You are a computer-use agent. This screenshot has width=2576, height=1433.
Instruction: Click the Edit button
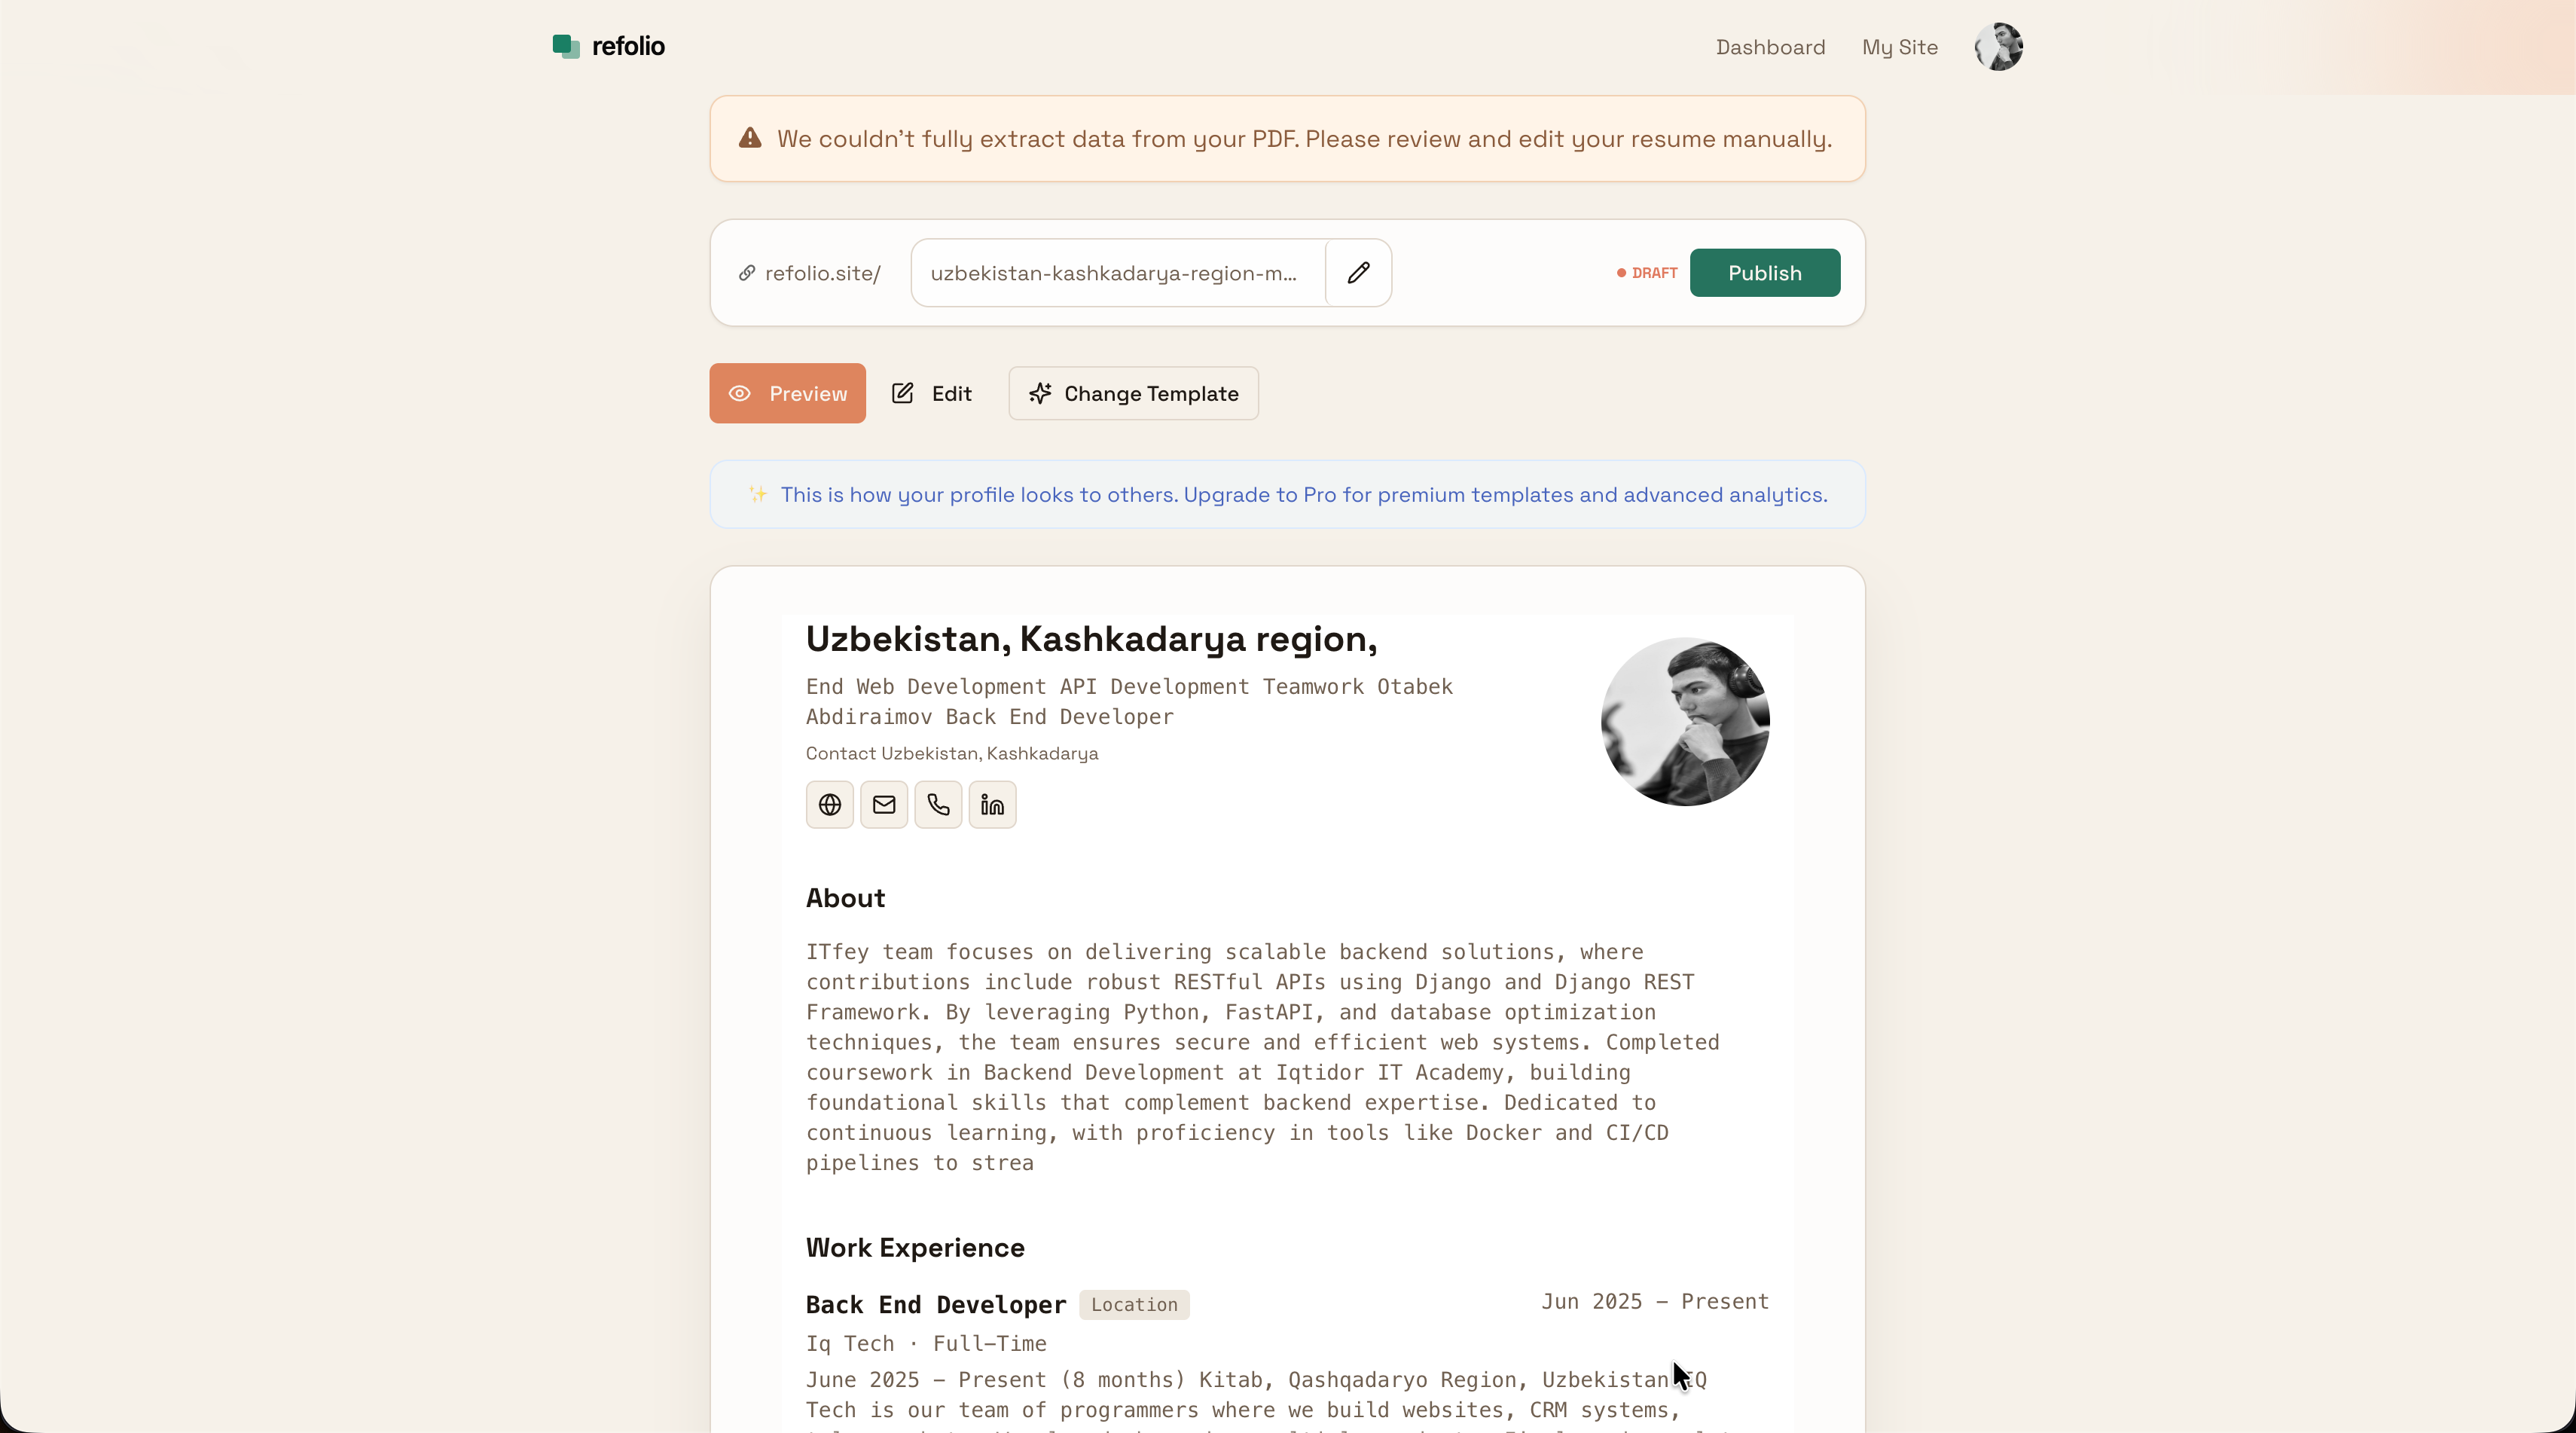click(931, 393)
